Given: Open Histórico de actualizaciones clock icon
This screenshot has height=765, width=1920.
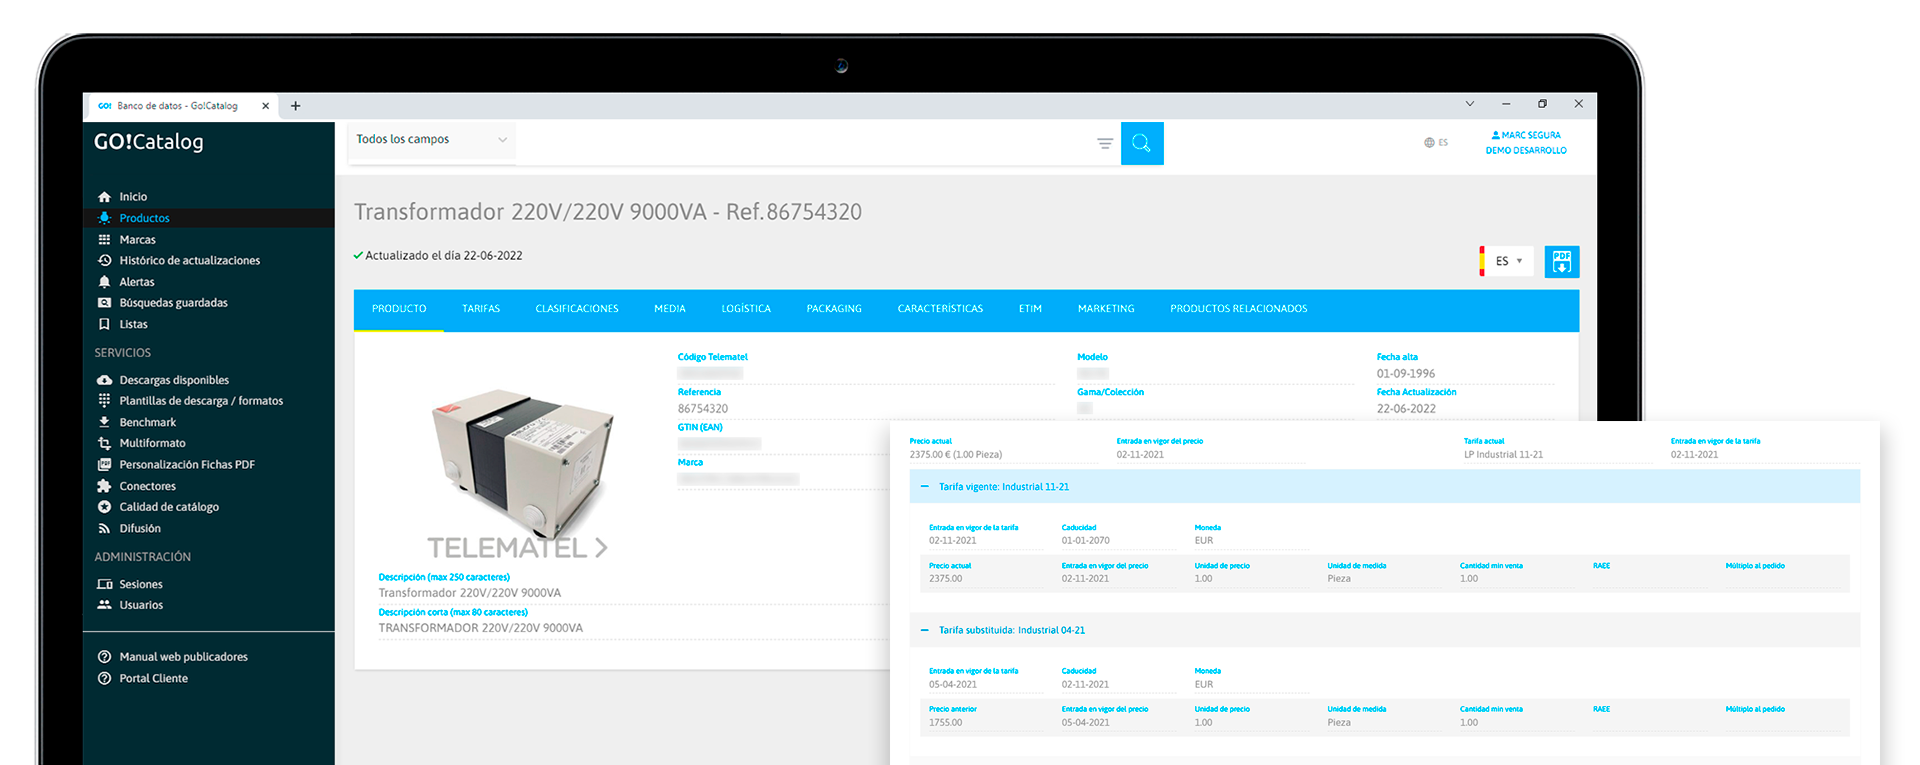Looking at the screenshot, I should (x=104, y=261).
